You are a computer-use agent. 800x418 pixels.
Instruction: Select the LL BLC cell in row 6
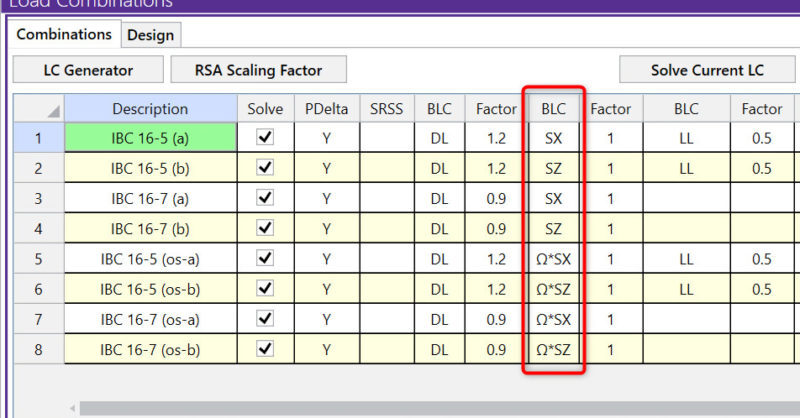(686, 289)
